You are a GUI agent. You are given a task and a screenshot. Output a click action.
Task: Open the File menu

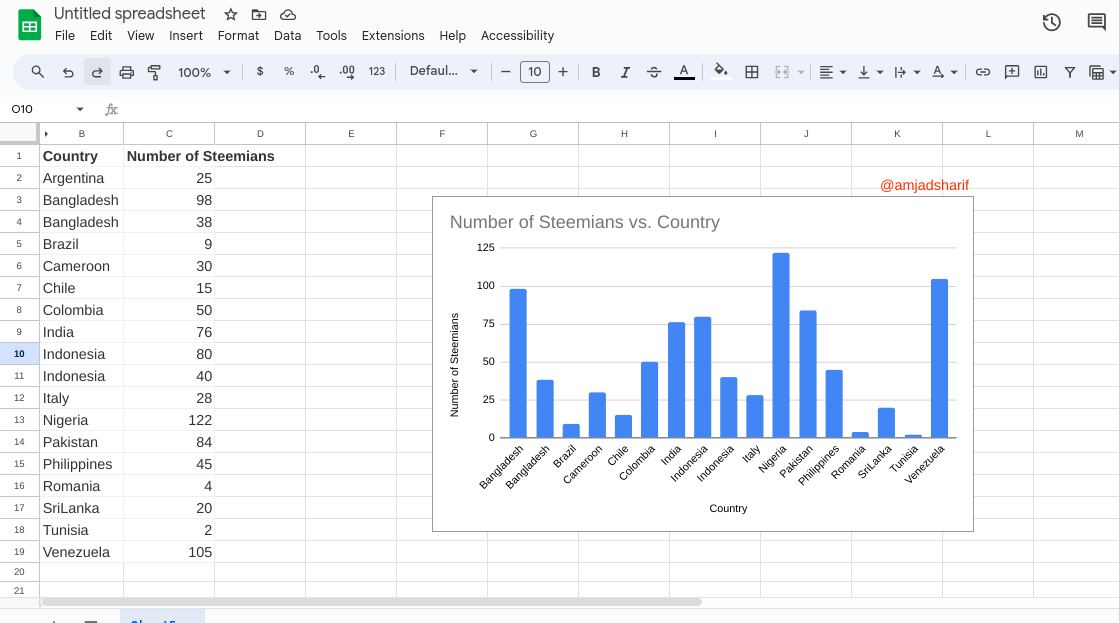point(64,36)
